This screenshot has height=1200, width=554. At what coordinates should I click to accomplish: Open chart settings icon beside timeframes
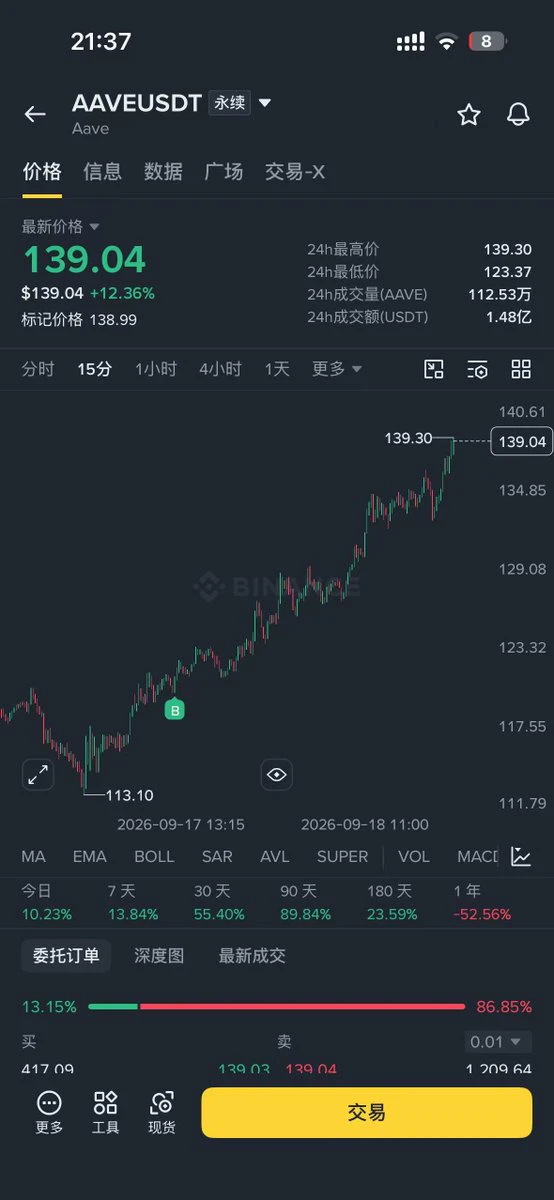[x=478, y=369]
